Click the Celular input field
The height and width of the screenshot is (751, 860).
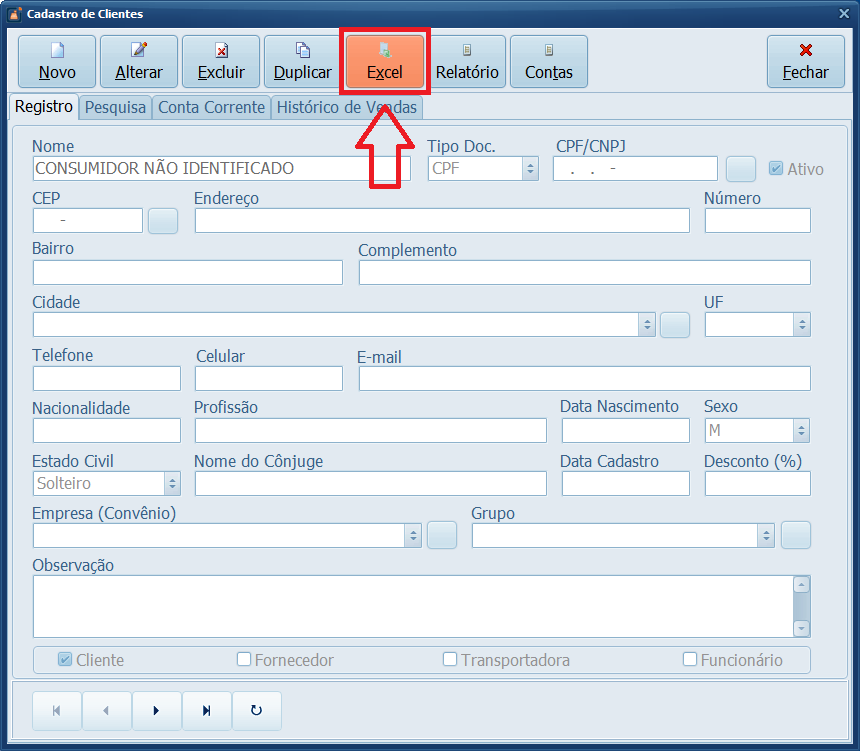point(269,379)
